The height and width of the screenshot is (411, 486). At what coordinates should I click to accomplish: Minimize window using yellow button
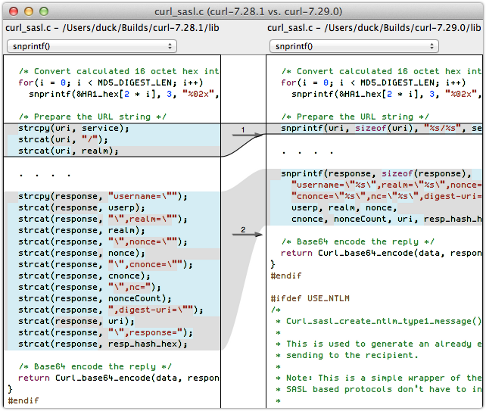29,11
